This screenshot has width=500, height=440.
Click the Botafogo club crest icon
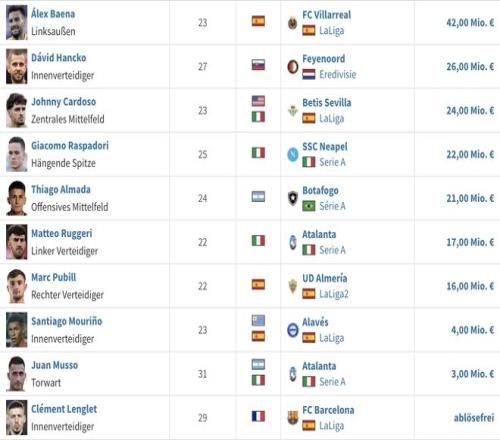[x=292, y=198]
